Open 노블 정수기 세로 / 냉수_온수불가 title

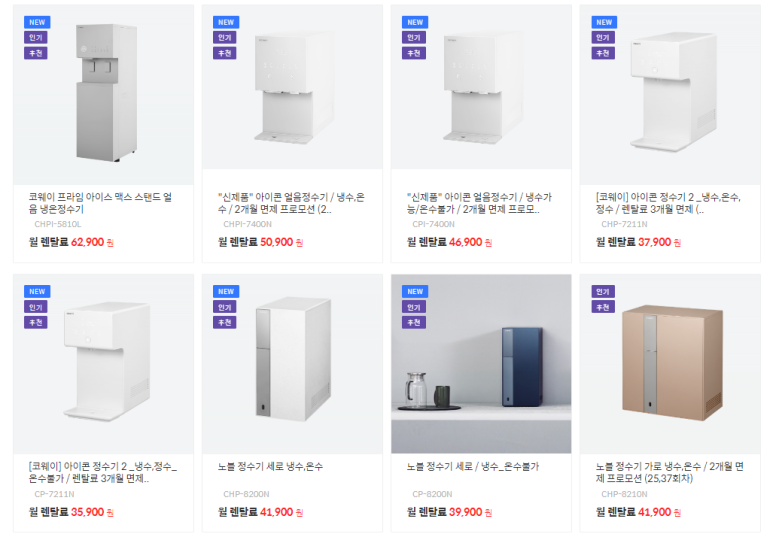473,467
